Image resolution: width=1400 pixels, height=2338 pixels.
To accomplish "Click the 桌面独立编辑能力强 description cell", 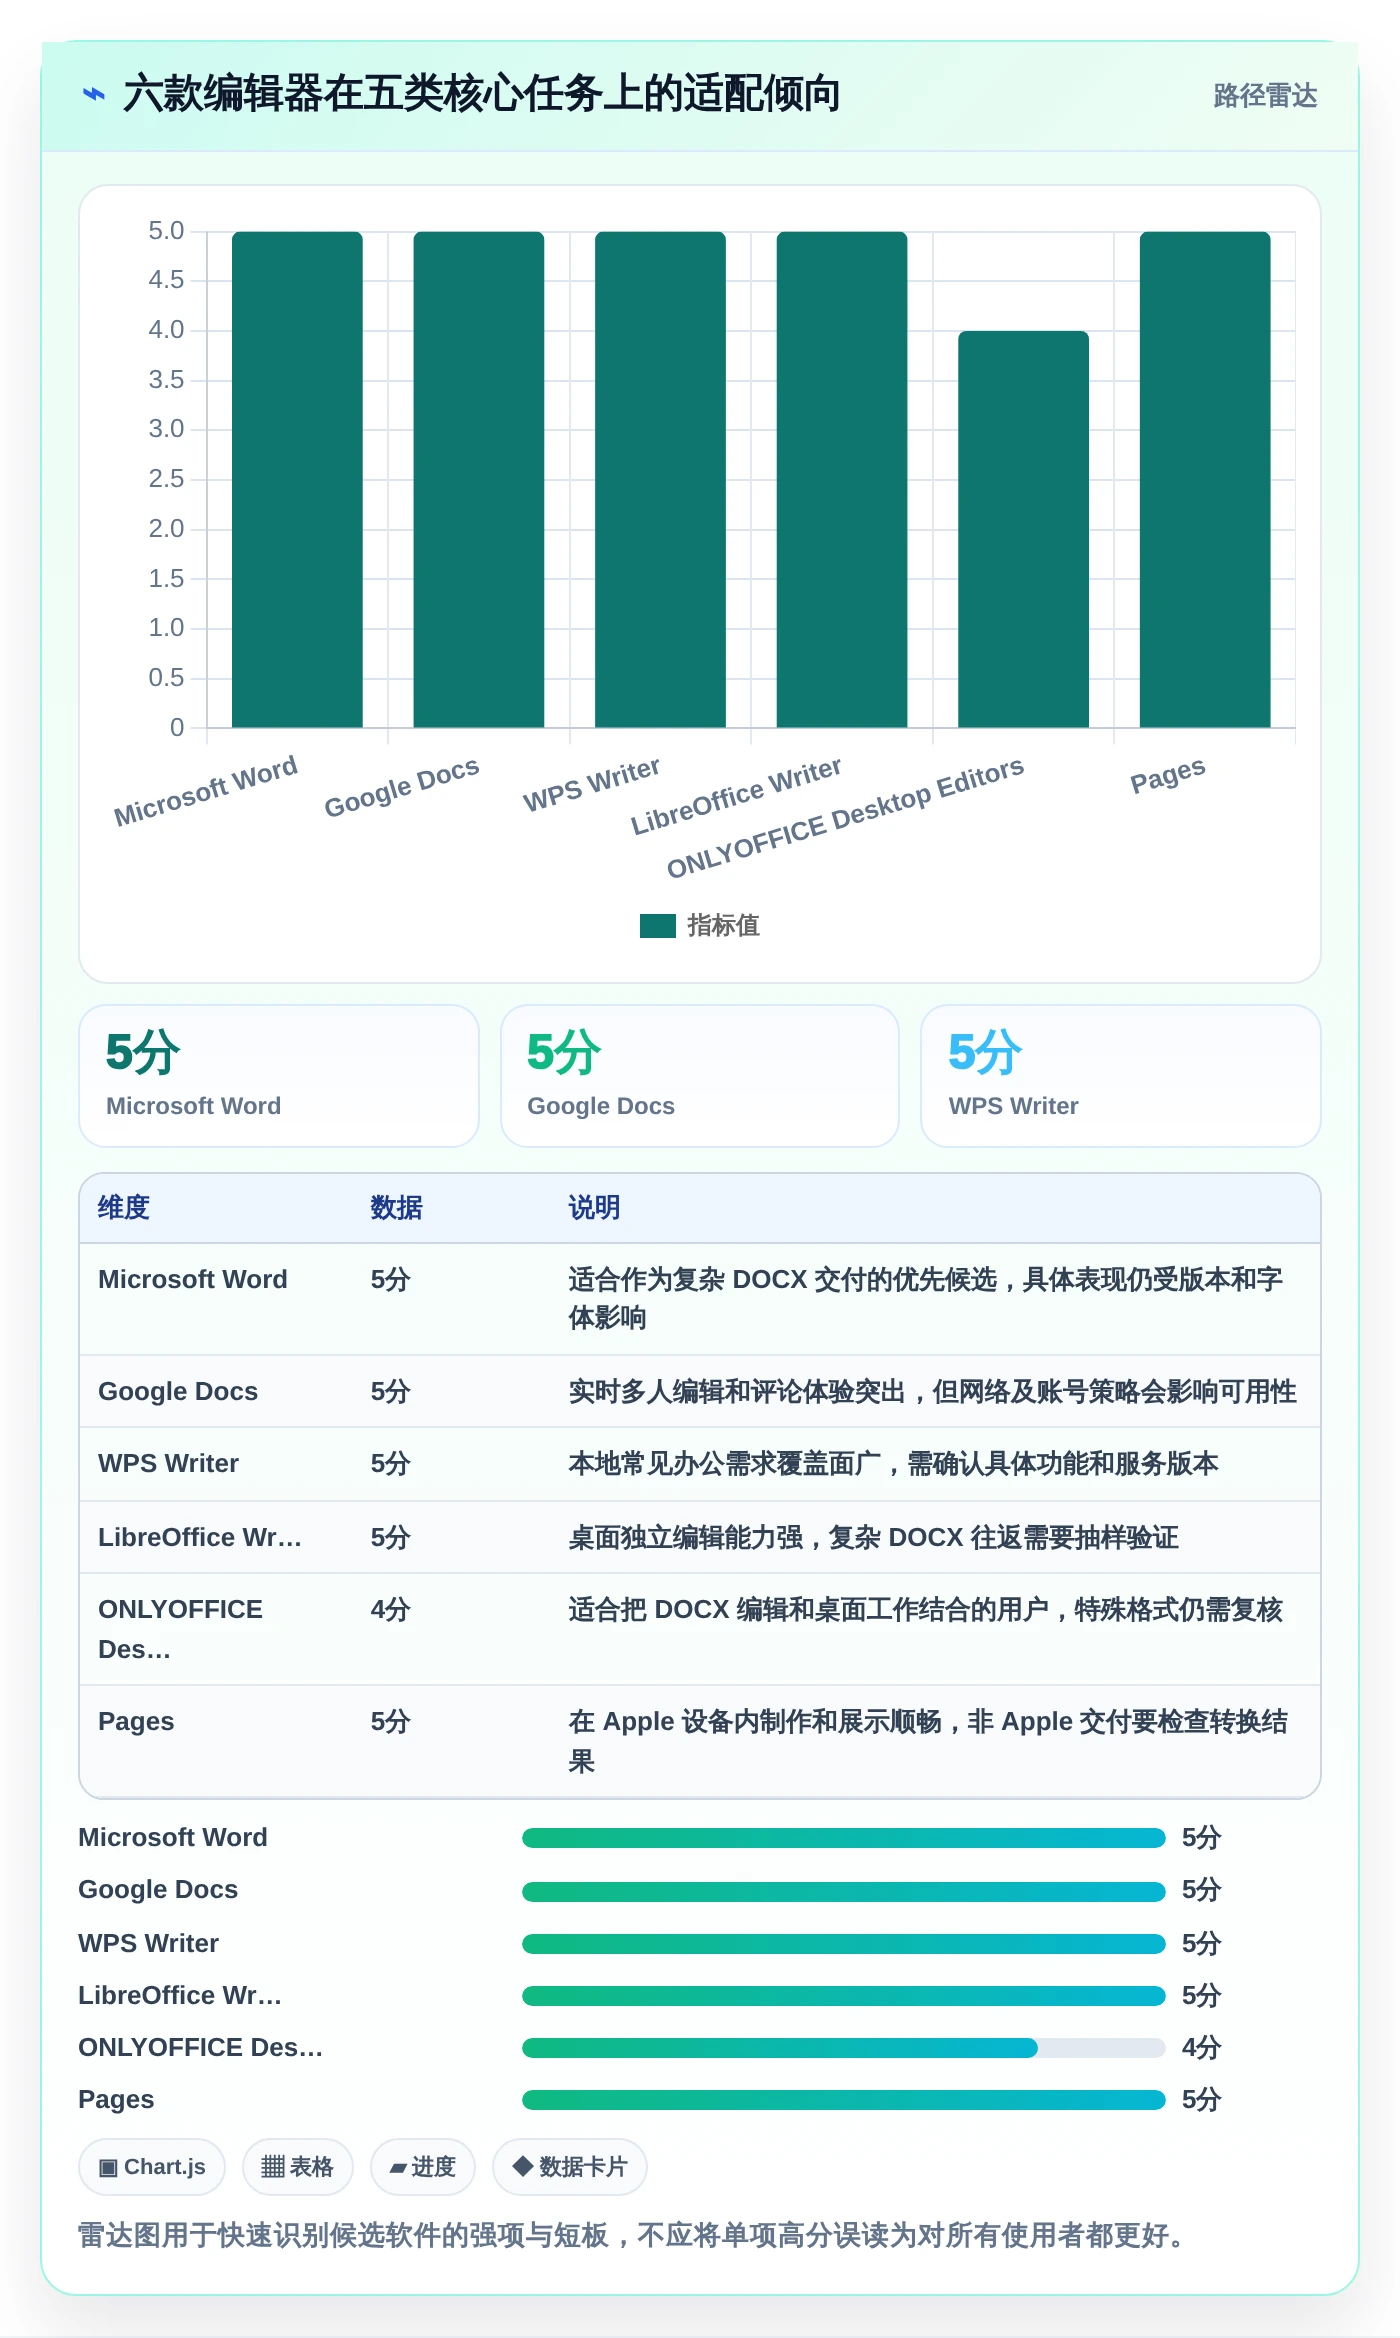I will point(874,1537).
